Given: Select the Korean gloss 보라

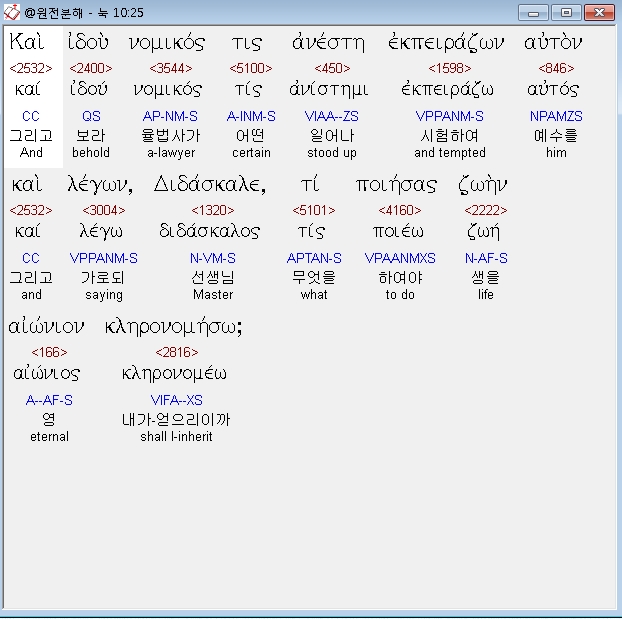Looking at the screenshot, I should point(91,136).
